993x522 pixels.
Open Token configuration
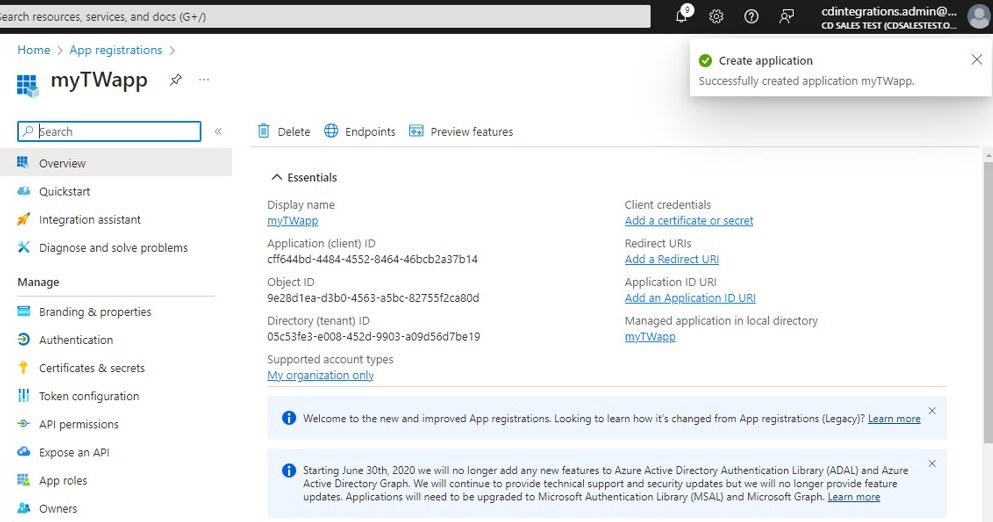(89, 396)
